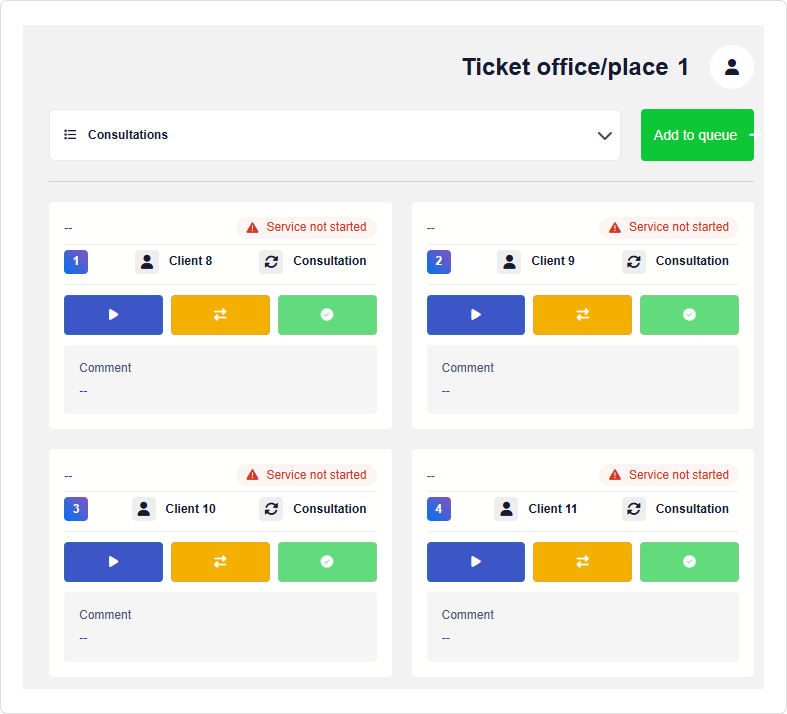The width and height of the screenshot is (787, 714).
Task: Click Consultation refresh icon for Client 9
Action: (634, 262)
